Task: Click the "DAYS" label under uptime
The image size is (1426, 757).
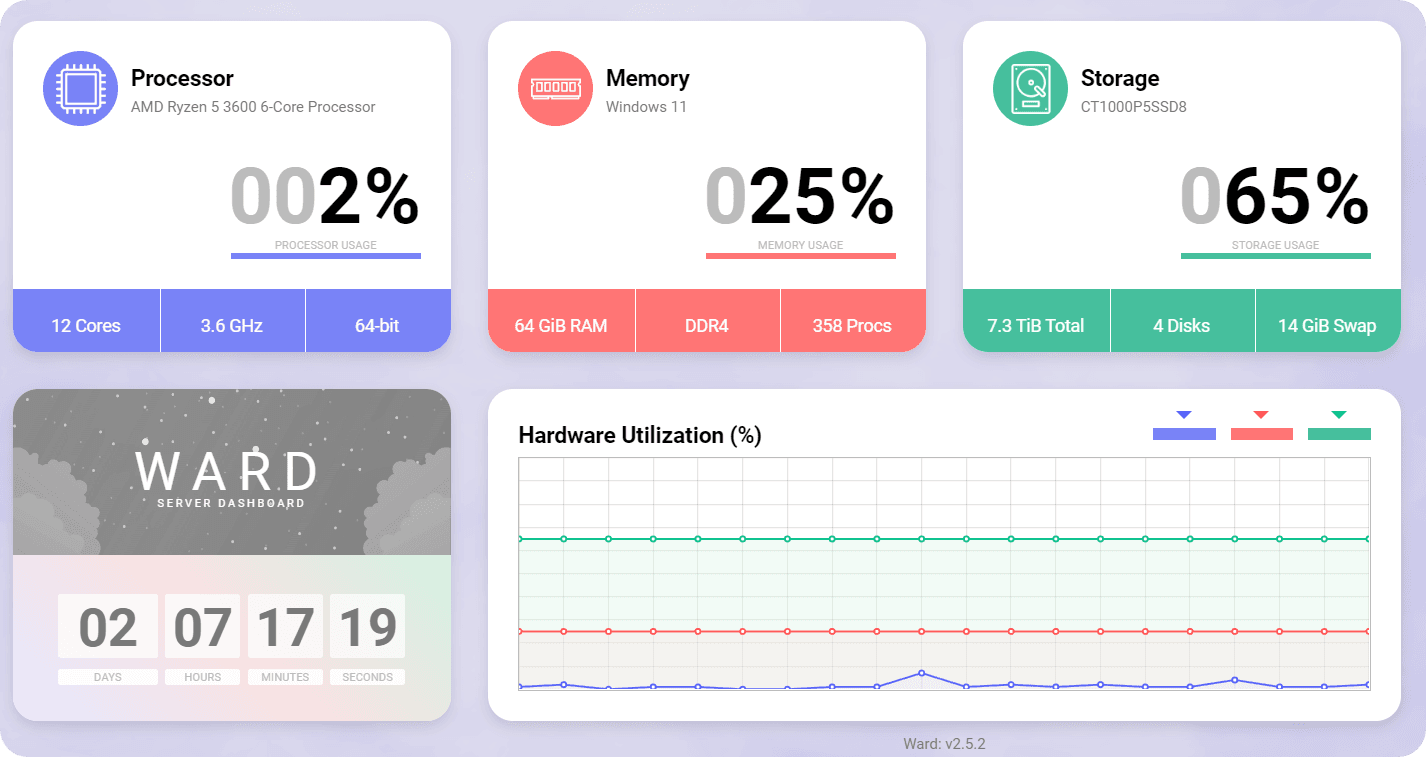Action: pyautogui.click(x=108, y=677)
